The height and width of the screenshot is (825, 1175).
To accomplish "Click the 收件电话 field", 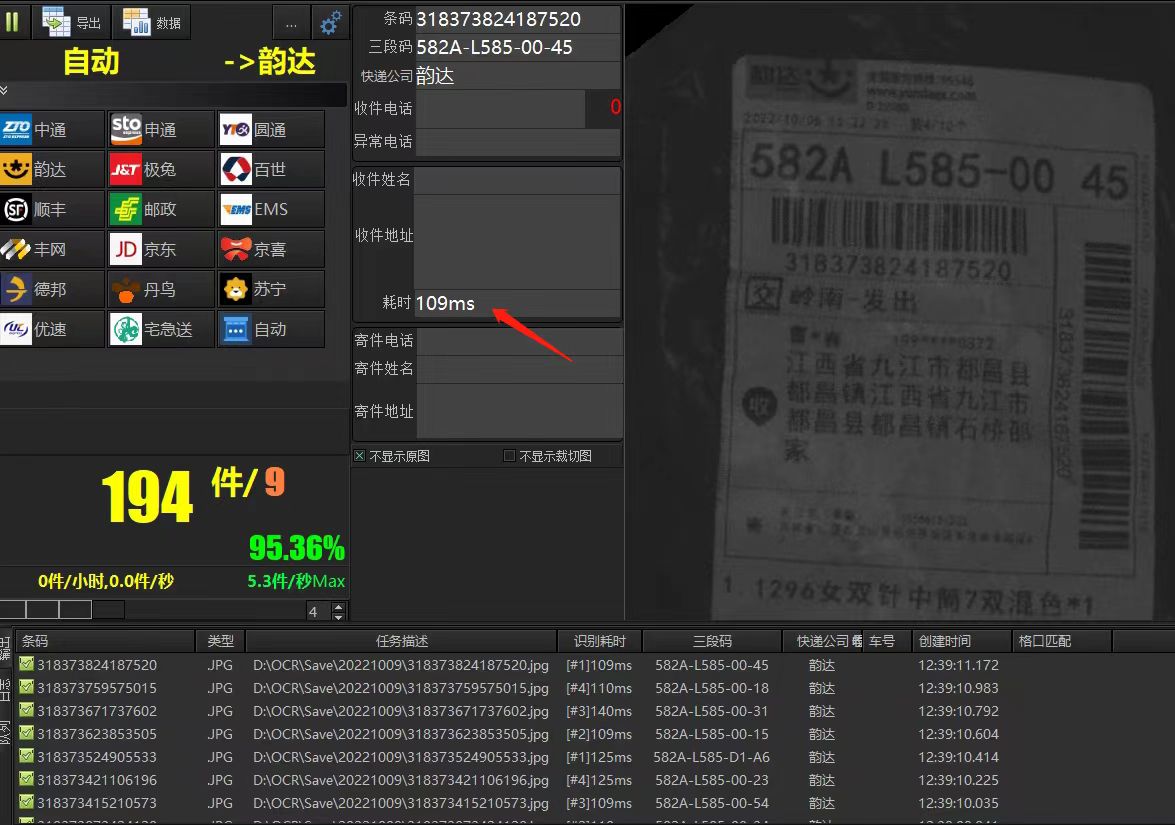I will pyautogui.click(x=500, y=108).
